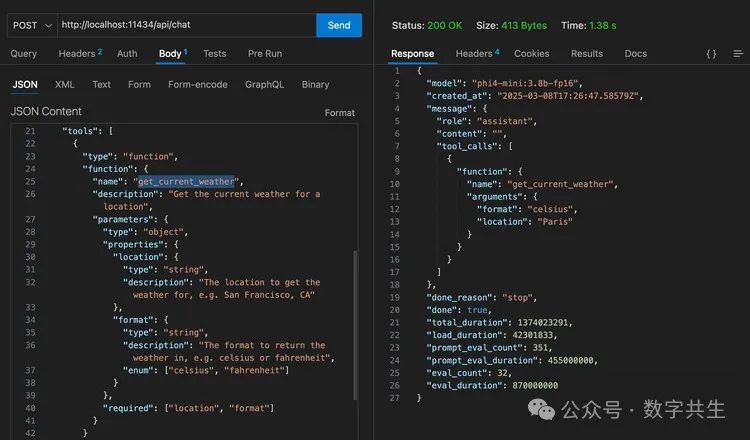This screenshot has width=750, height=440.
Task: Open the Docs tab
Action: [x=635, y=54]
